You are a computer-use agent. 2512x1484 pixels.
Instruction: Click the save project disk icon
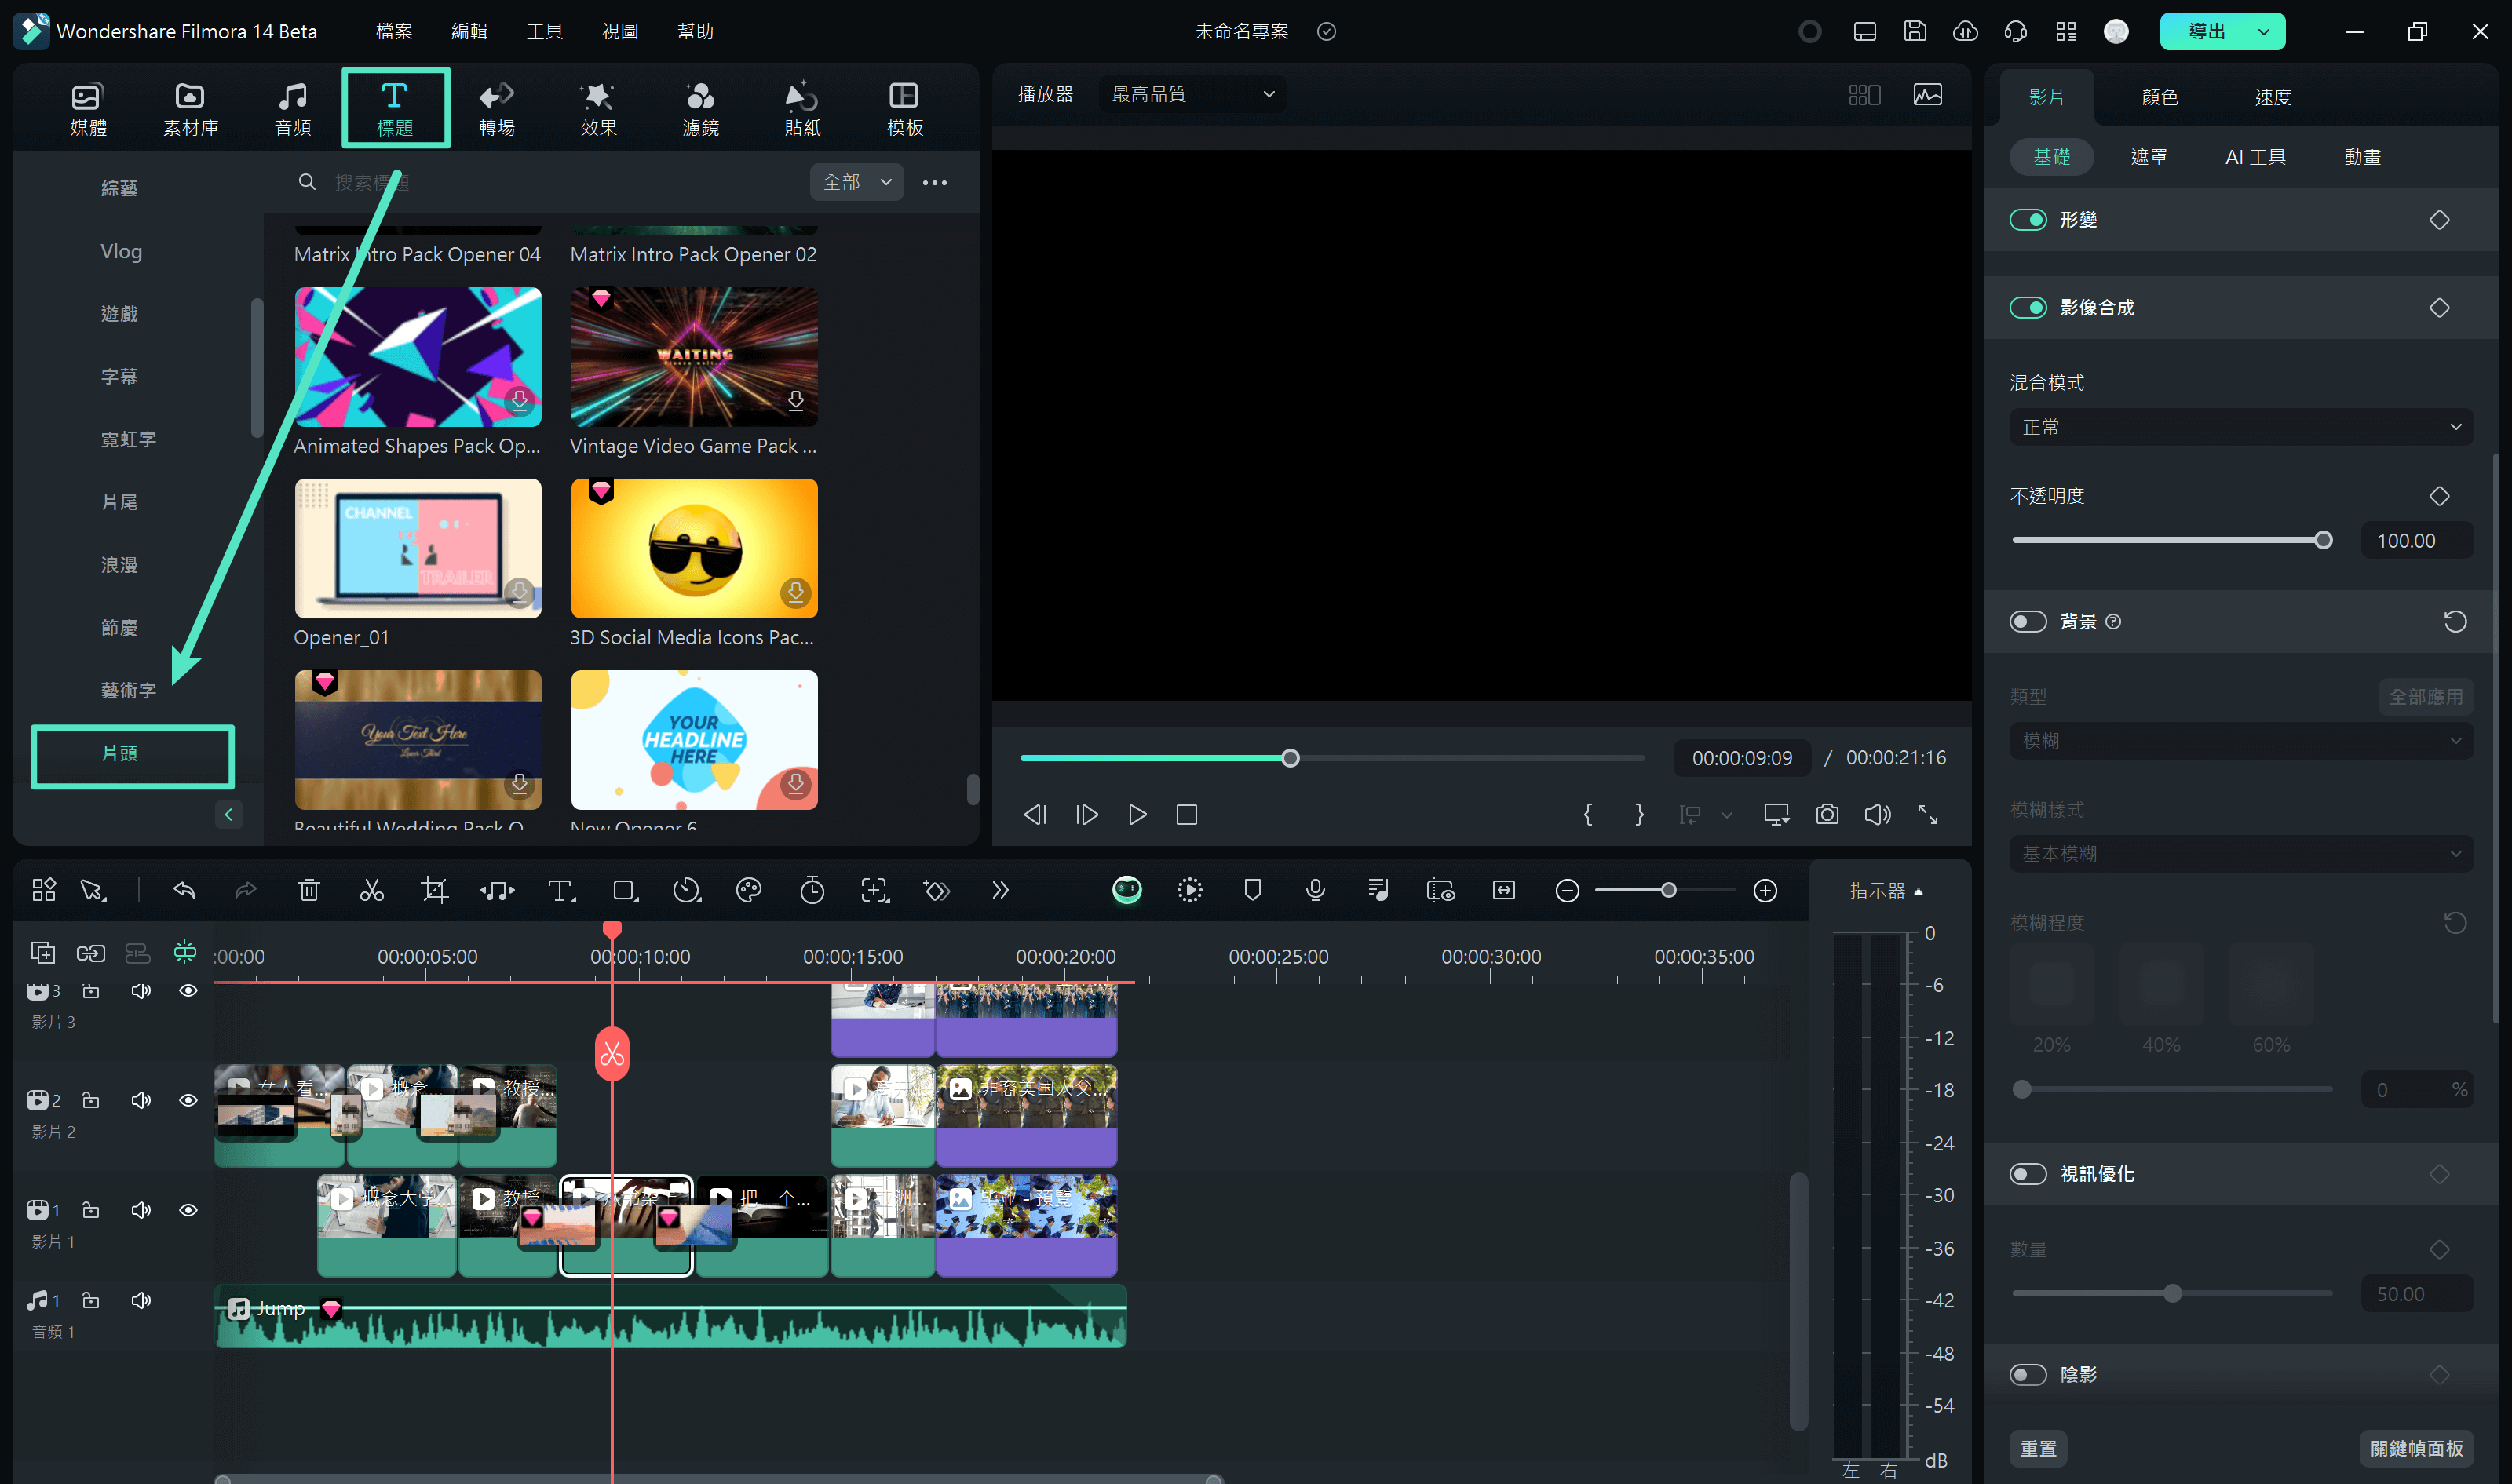1914,31
